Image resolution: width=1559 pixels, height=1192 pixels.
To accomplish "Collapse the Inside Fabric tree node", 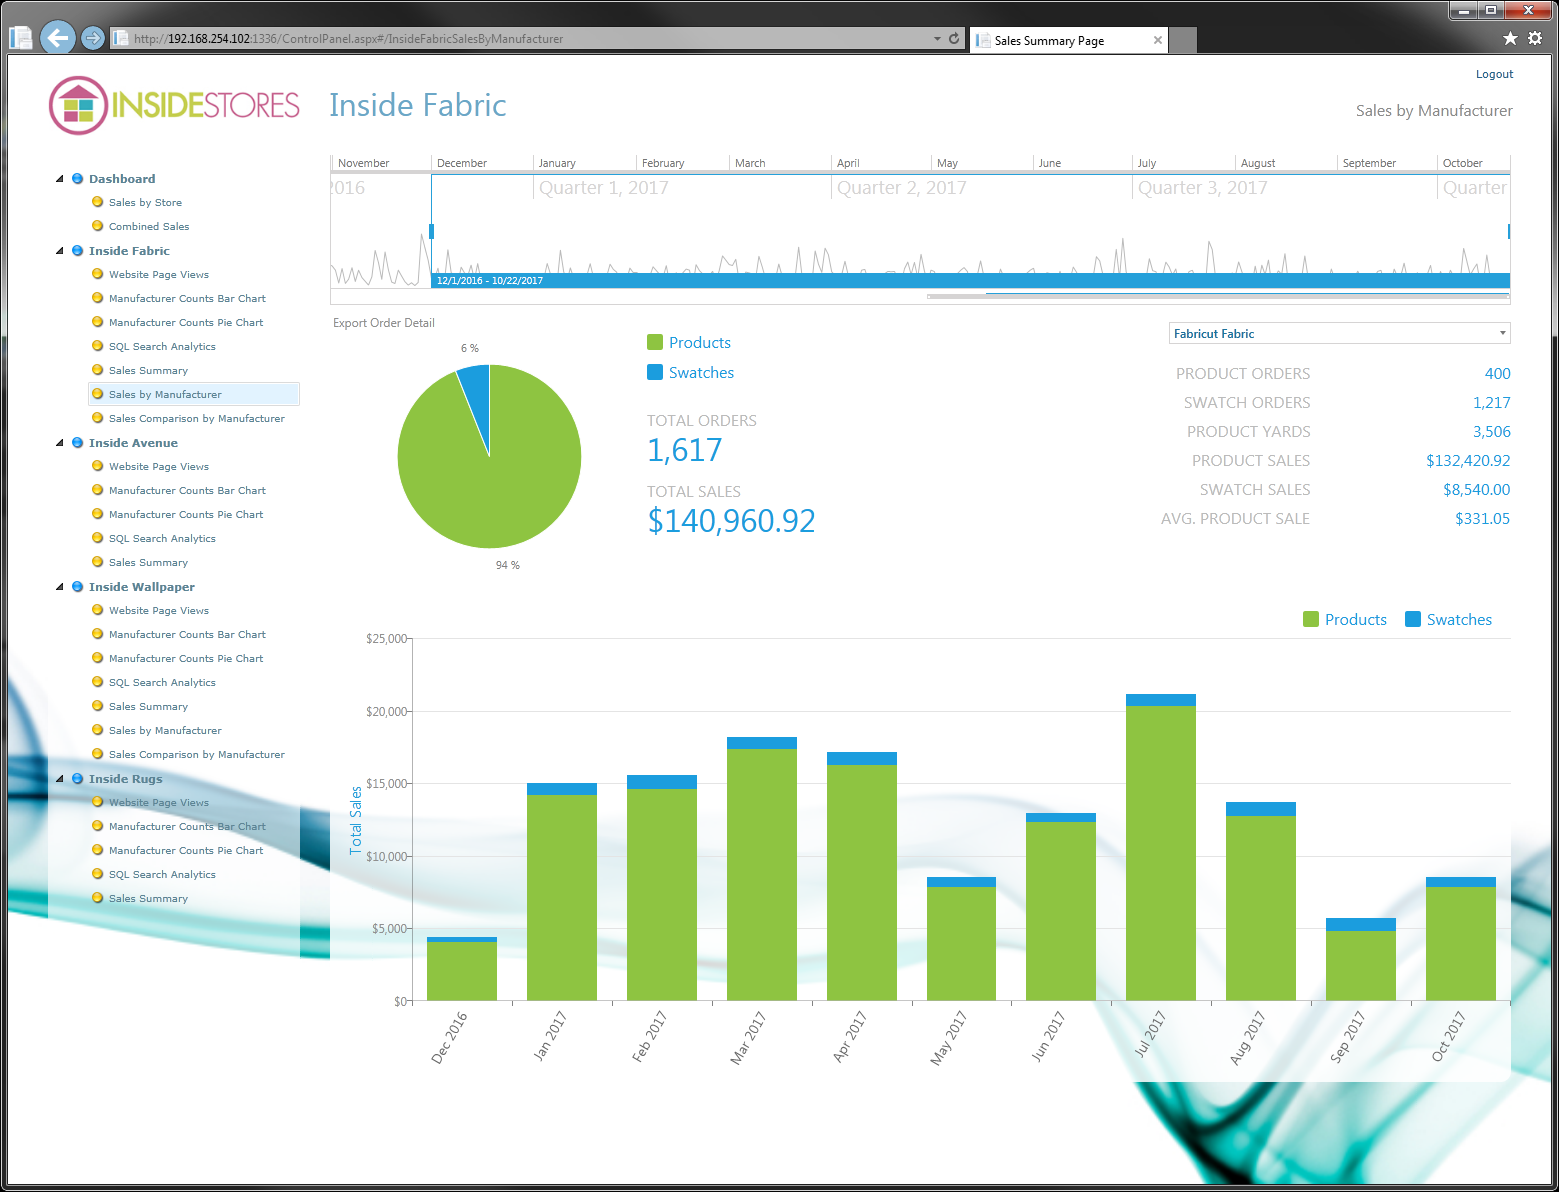I will point(59,251).
